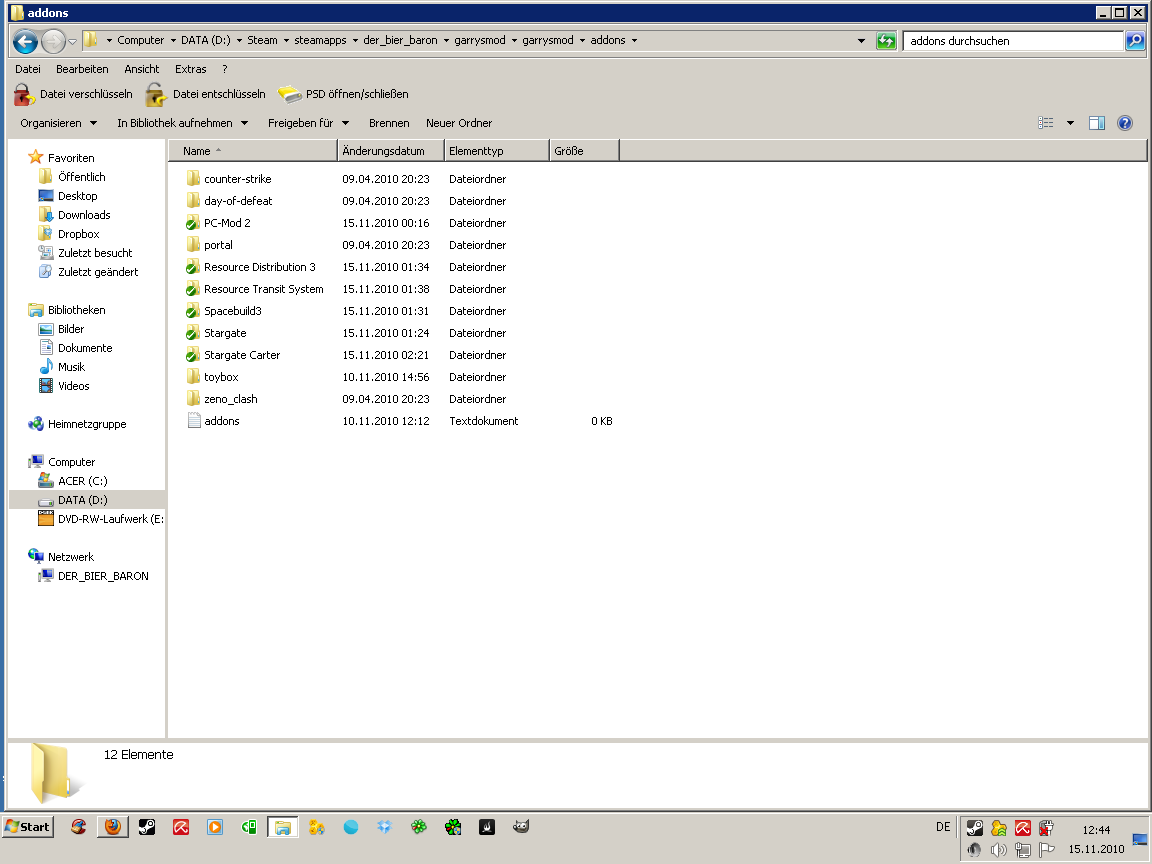1152x864 pixels.
Task: Open the Extras menu
Action: tap(190, 69)
